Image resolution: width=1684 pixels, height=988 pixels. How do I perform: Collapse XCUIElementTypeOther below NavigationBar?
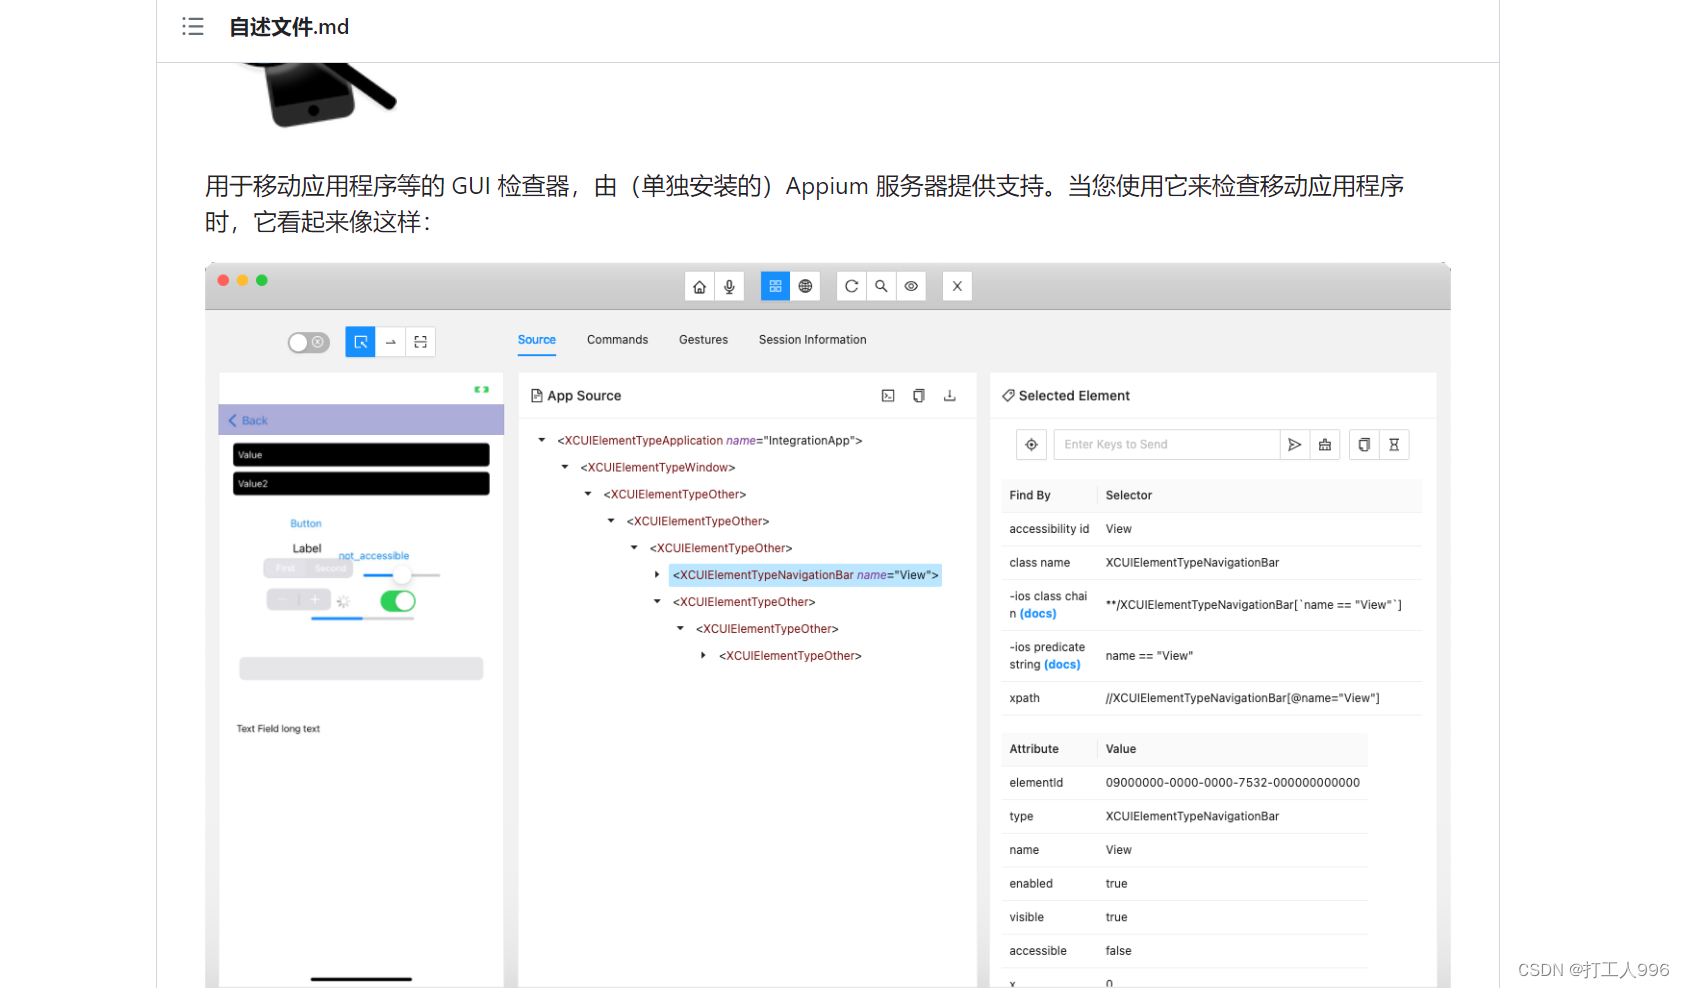coord(657,602)
